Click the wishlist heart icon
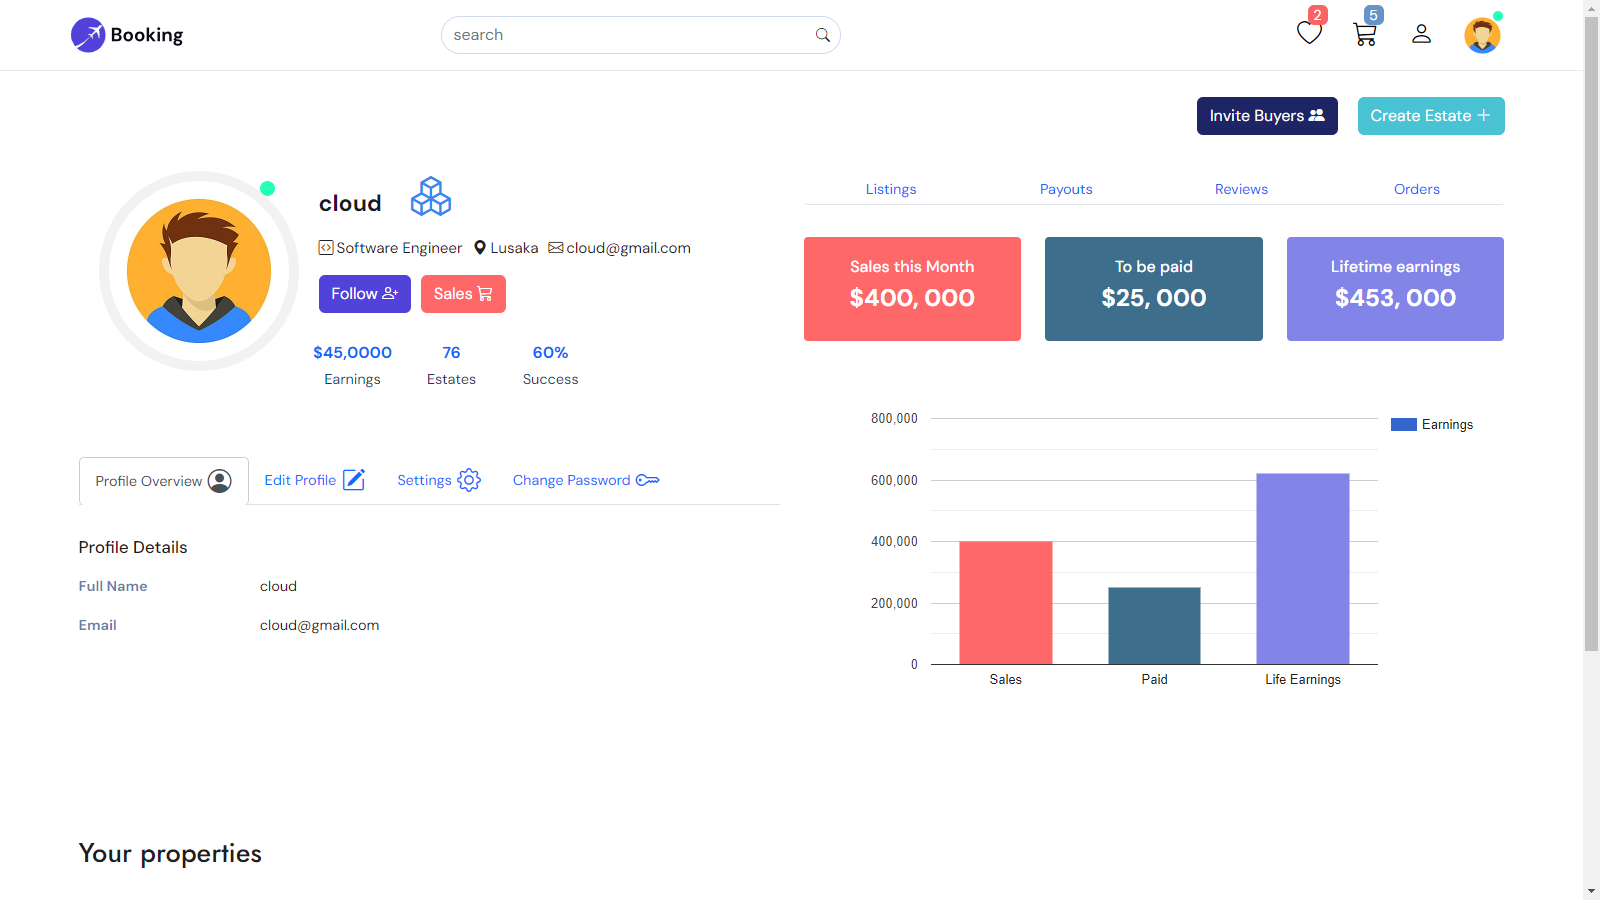 [x=1309, y=33]
